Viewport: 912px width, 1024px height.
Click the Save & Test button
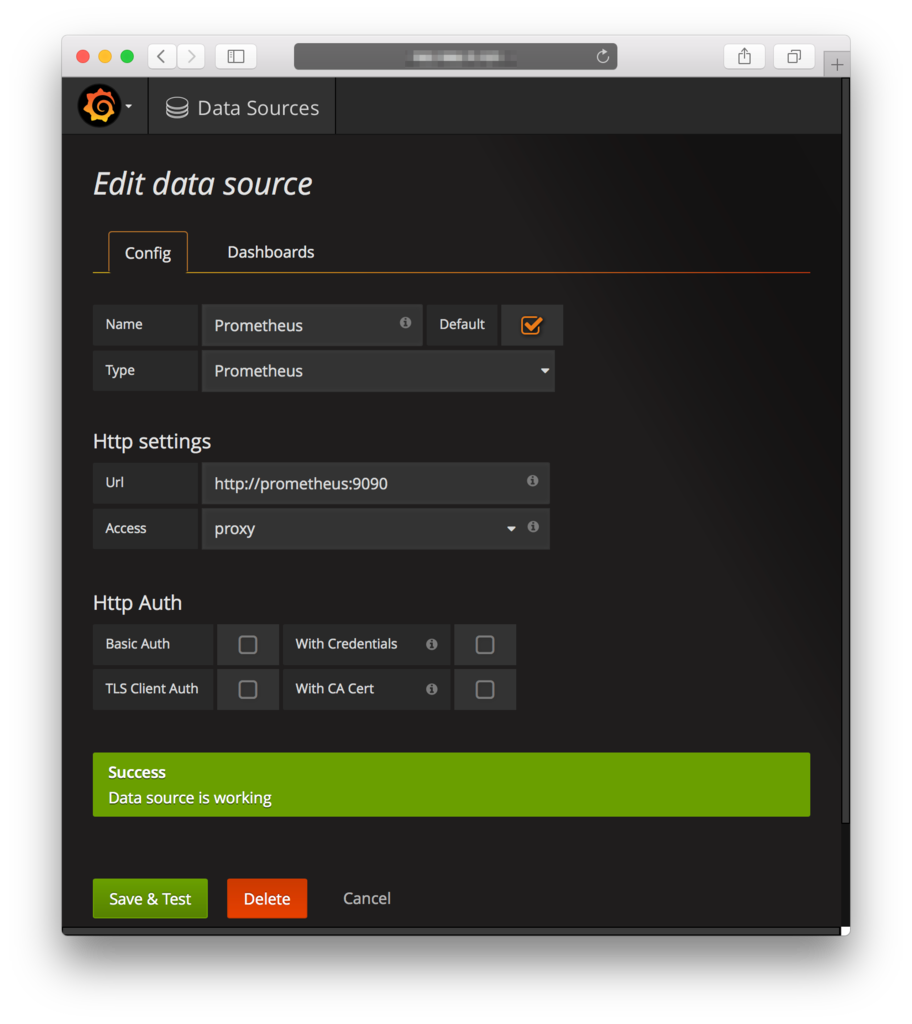150,899
